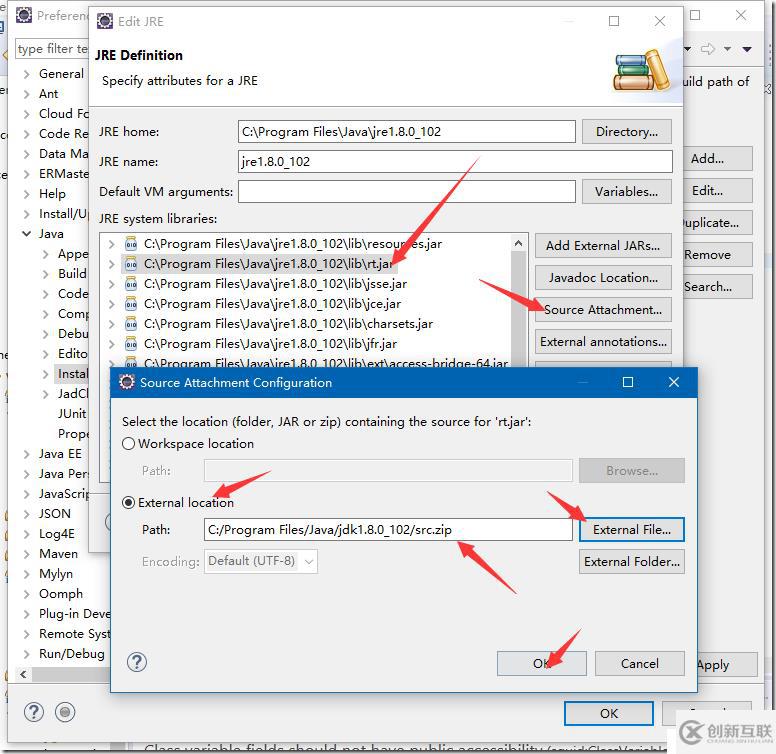Collapse the Java node in Preferences tree
Screen dimensions: 776x754
pyautogui.click(x=26, y=234)
